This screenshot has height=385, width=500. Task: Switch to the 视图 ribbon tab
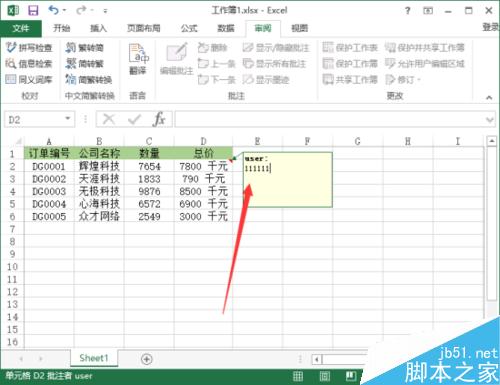[299, 29]
